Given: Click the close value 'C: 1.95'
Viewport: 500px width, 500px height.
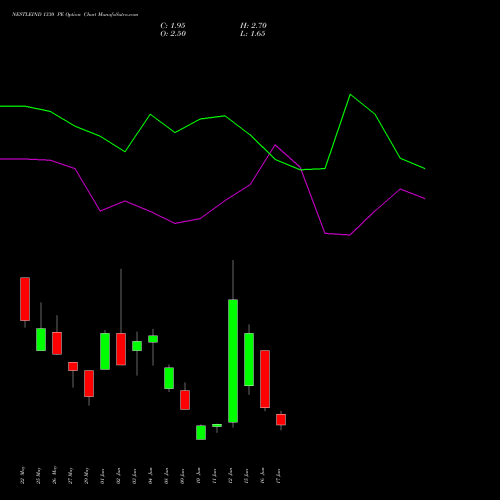Looking at the screenshot, I should pos(173,26).
